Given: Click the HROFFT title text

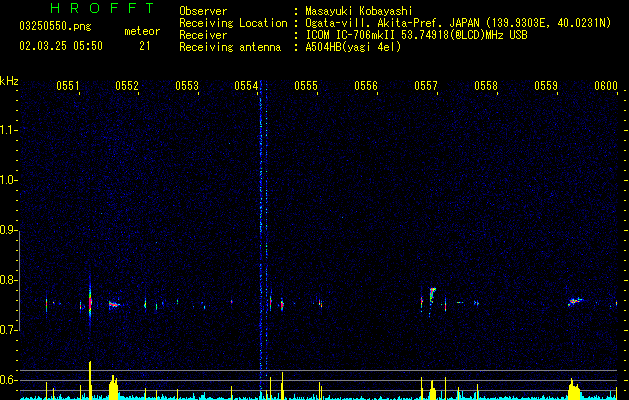Looking at the screenshot, I should point(102,8).
